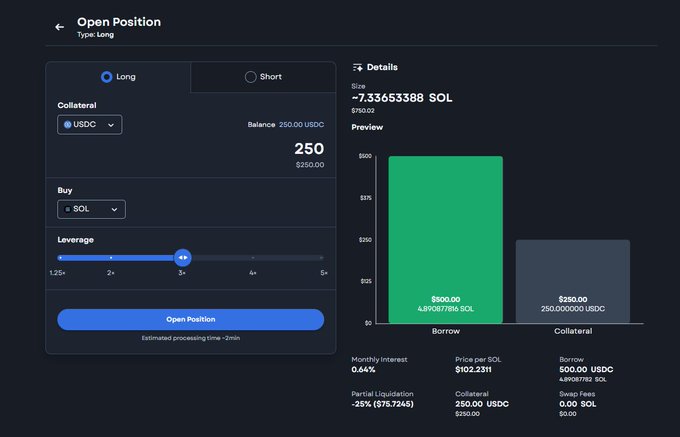
Task: Select the Long radio button
Action: tap(106, 77)
